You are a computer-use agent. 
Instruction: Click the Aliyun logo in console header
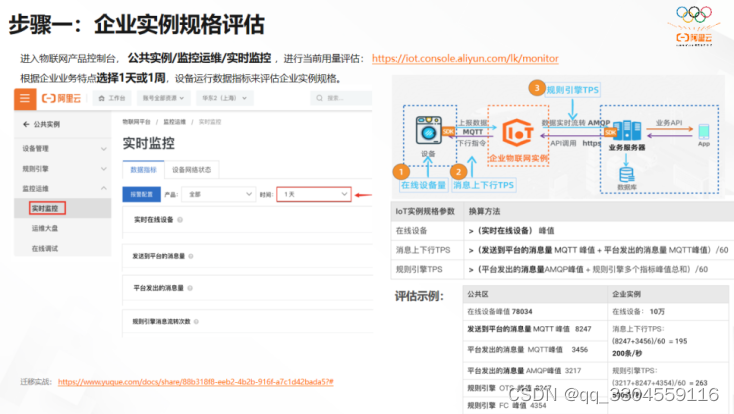click(x=61, y=98)
